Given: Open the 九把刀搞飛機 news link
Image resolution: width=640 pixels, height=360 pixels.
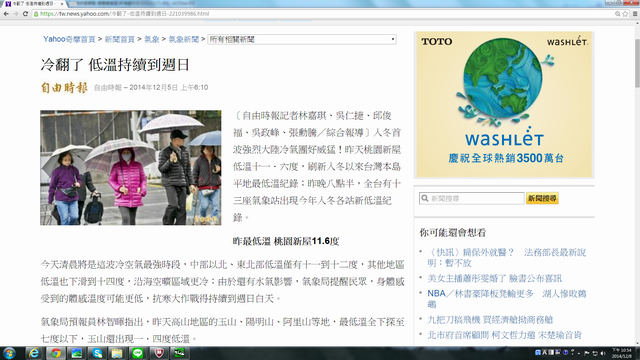Looking at the screenshot, I should pyautogui.click(x=490, y=320).
